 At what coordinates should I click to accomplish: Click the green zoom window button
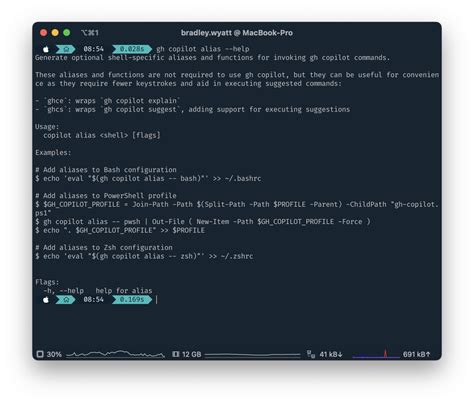67,33
